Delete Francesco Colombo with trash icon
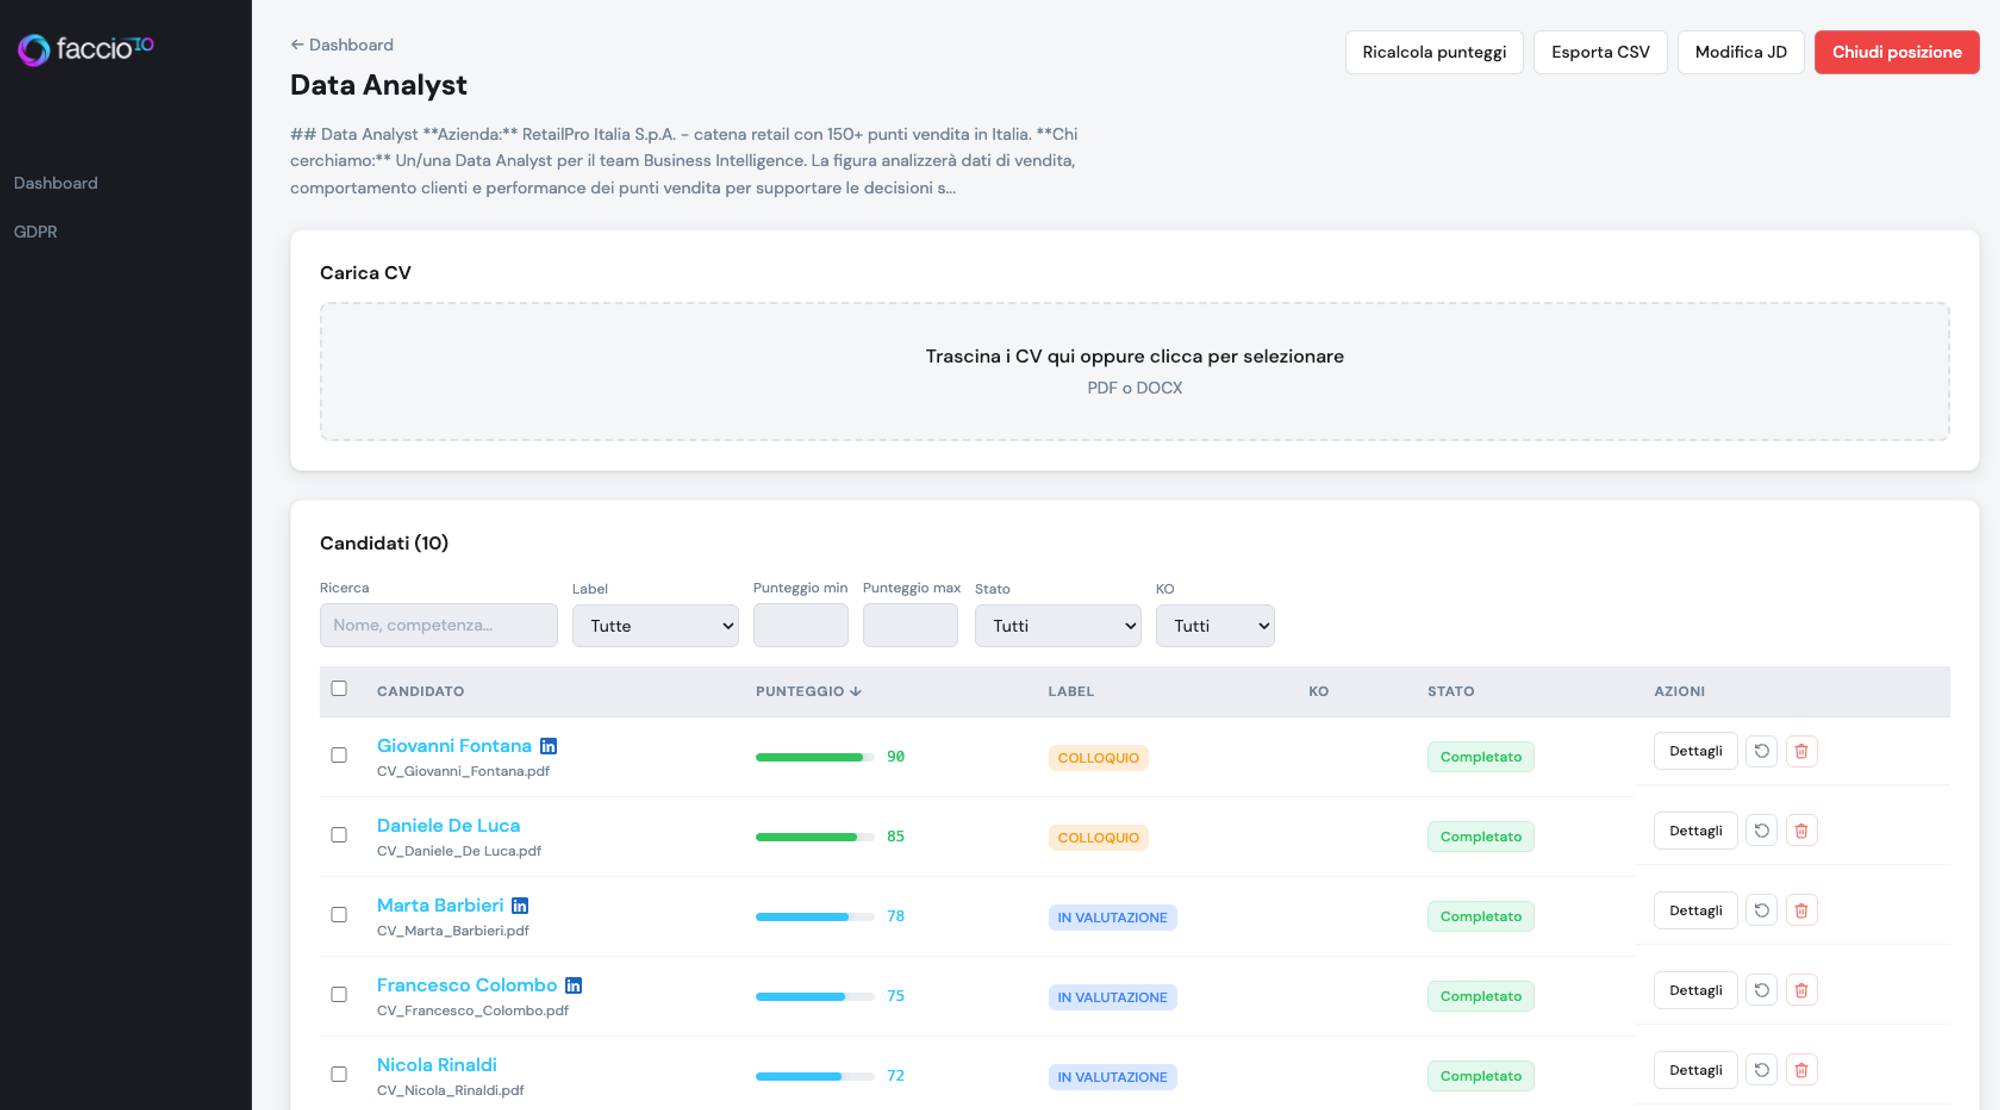This screenshot has width=2000, height=1110. [1801, 991]
